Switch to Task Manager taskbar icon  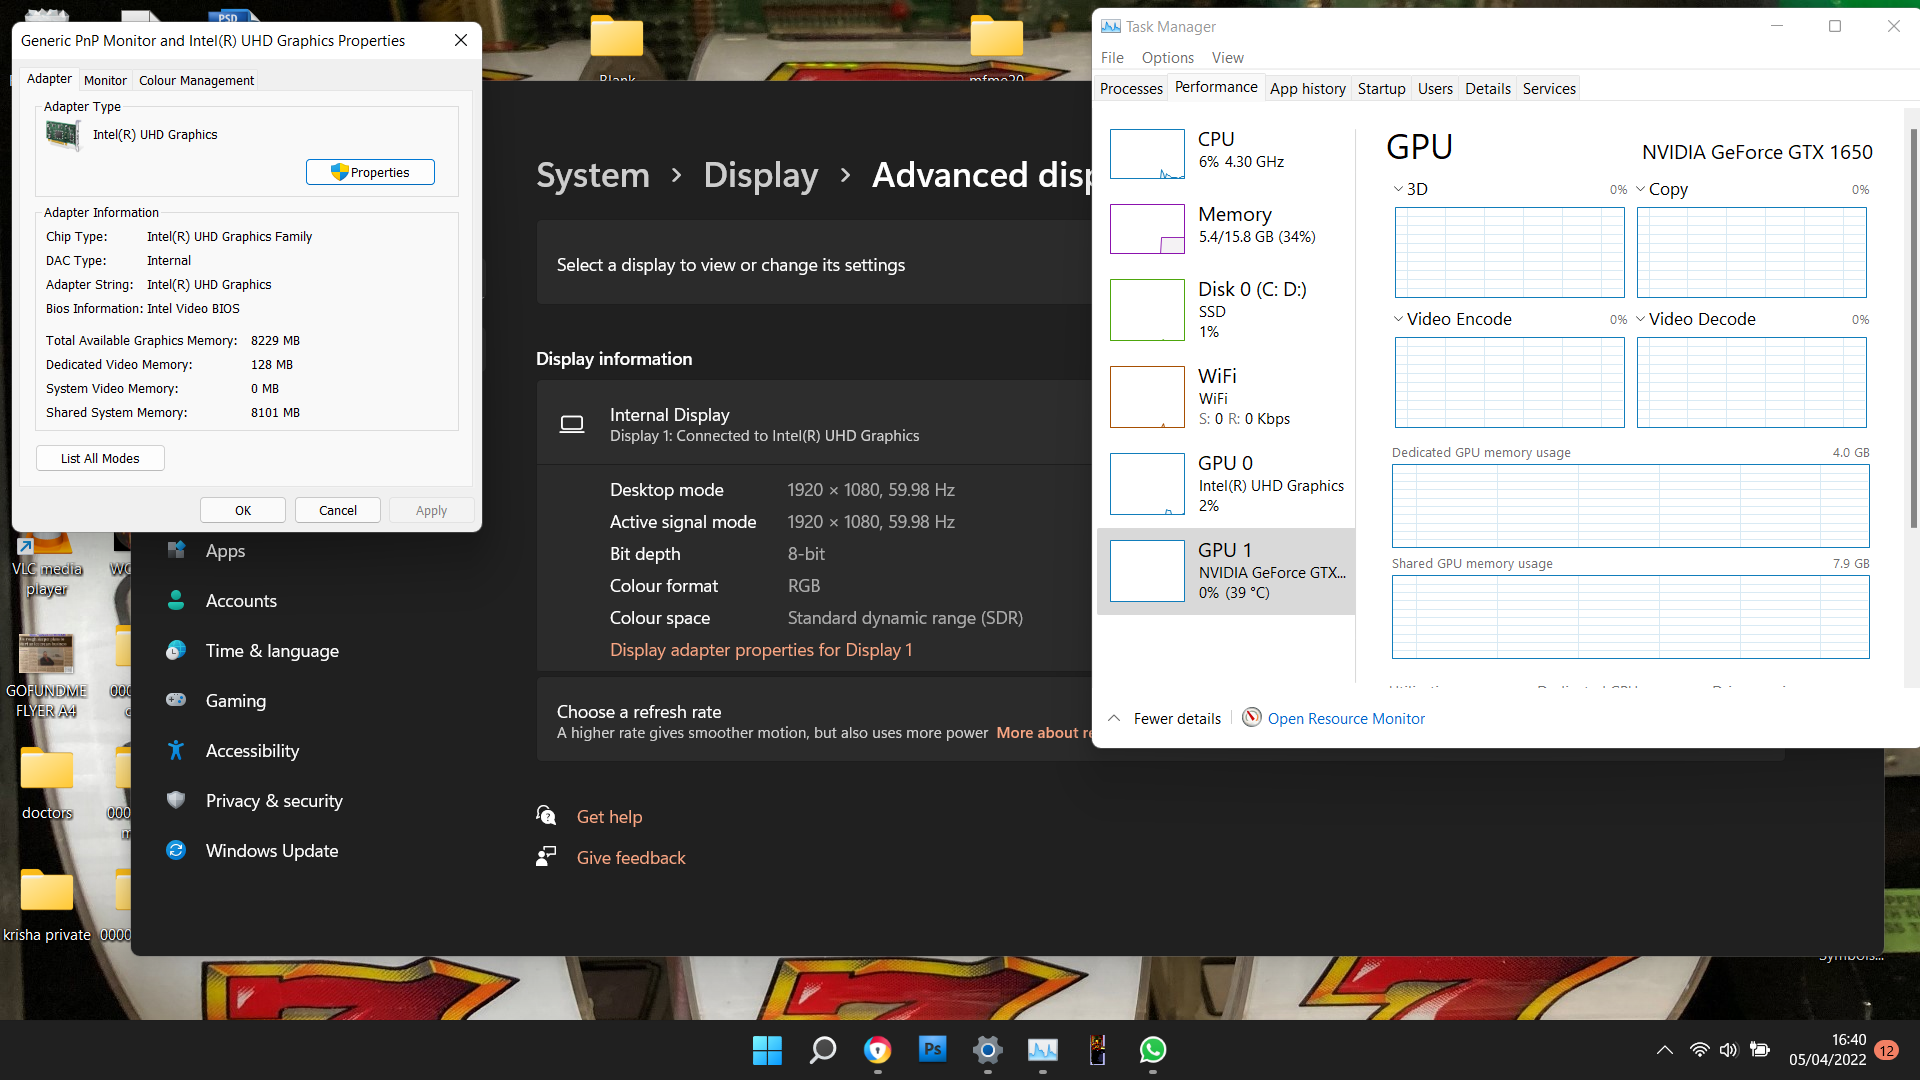(1042, 1050)
